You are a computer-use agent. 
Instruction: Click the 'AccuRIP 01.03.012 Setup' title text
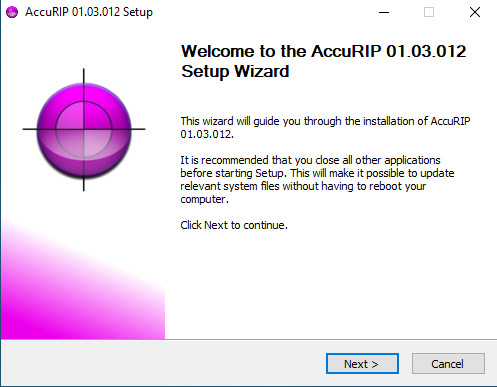coord(89,12)
